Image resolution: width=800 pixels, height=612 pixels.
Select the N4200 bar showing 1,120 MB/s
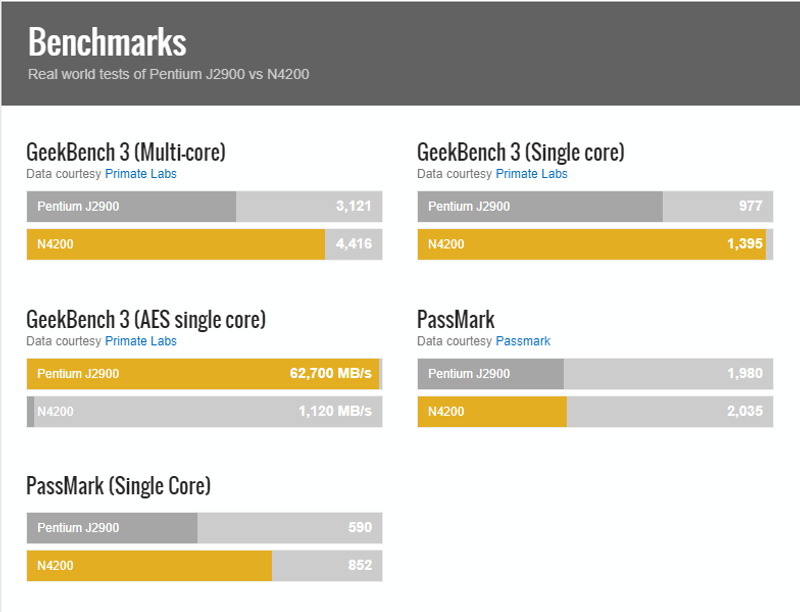click(x=204, y=411)
